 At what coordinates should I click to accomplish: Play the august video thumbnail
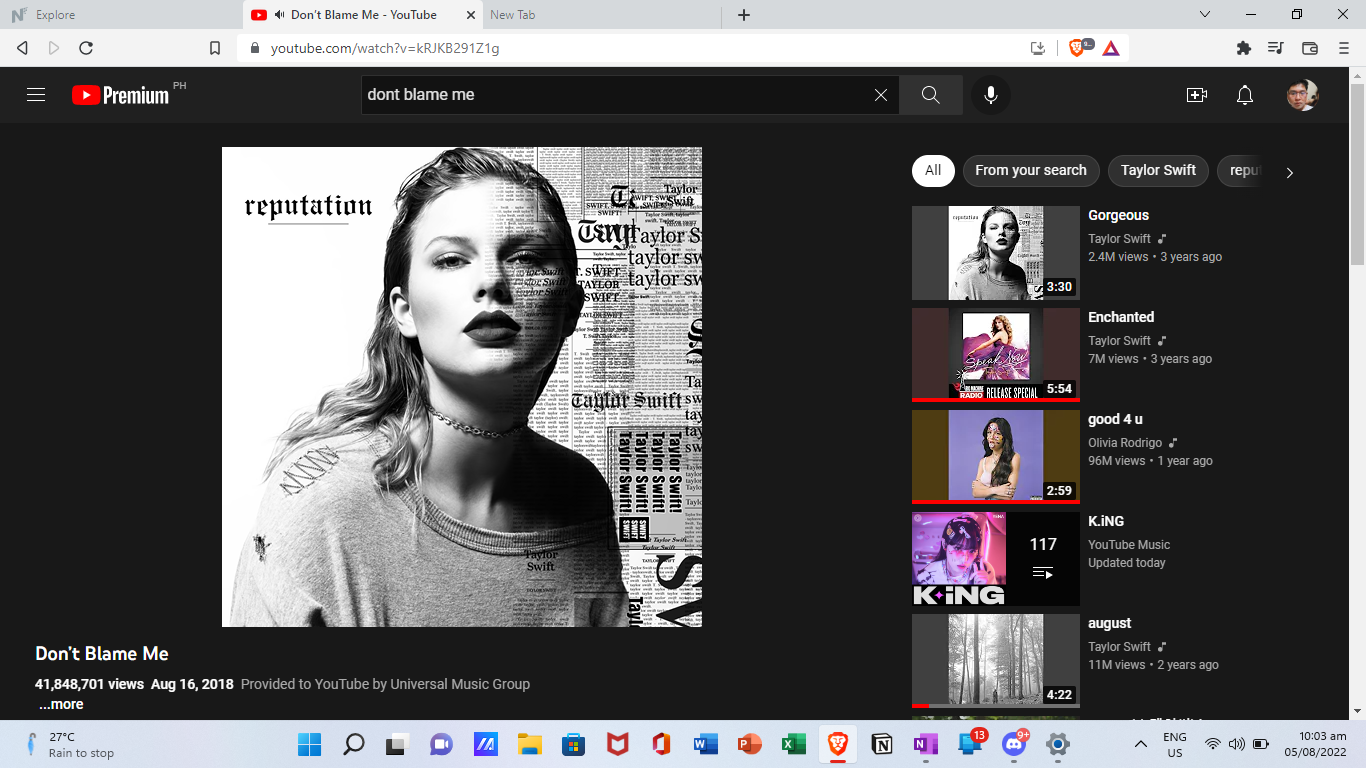996,661
